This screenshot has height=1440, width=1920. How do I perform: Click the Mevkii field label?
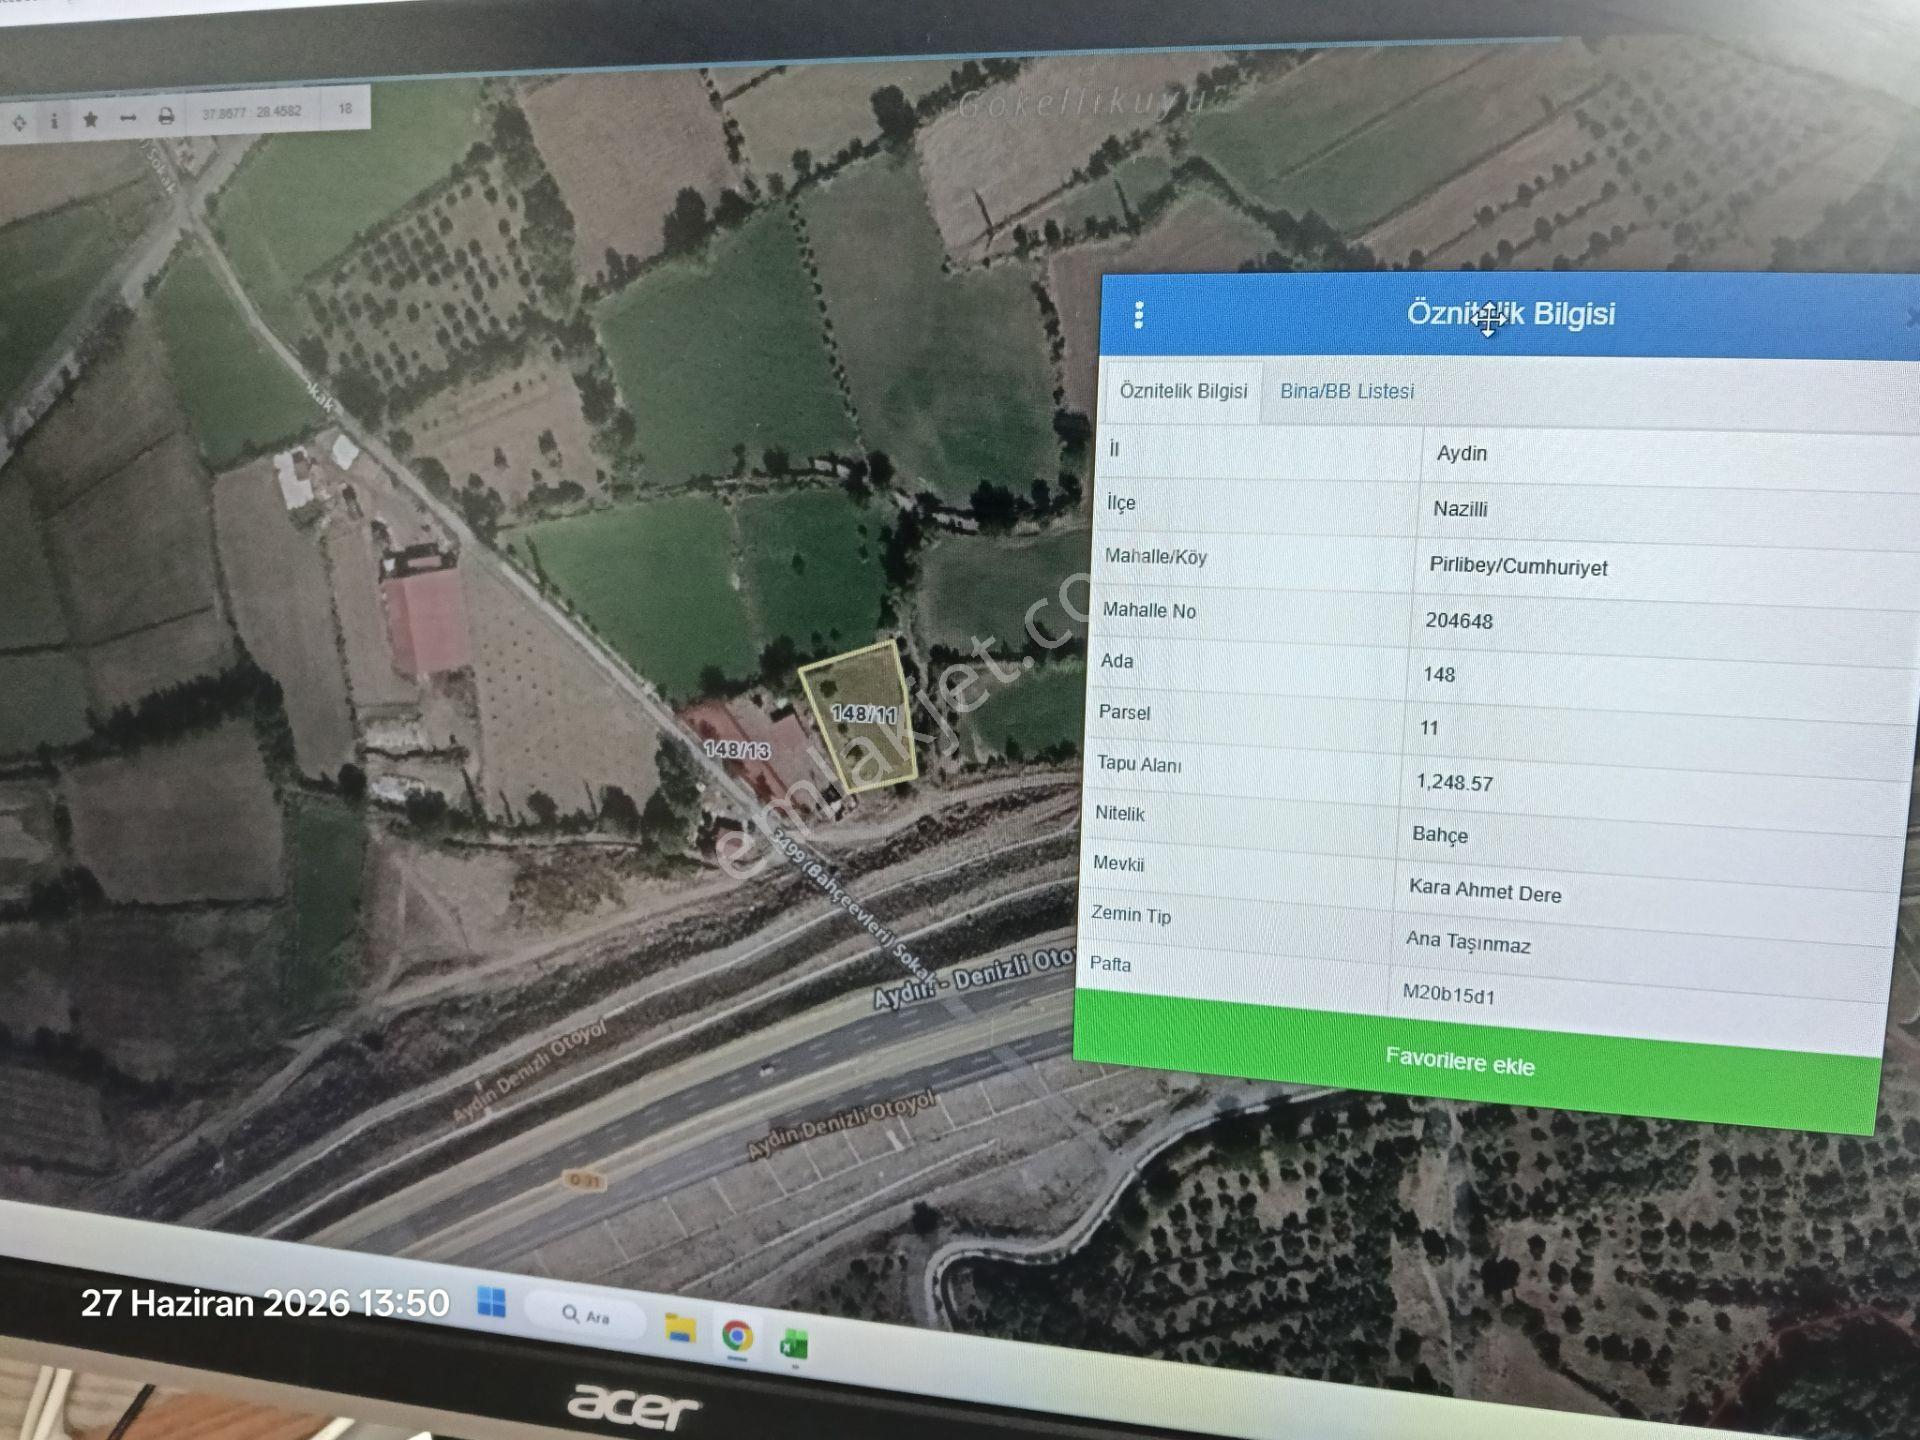point(1118,863)
